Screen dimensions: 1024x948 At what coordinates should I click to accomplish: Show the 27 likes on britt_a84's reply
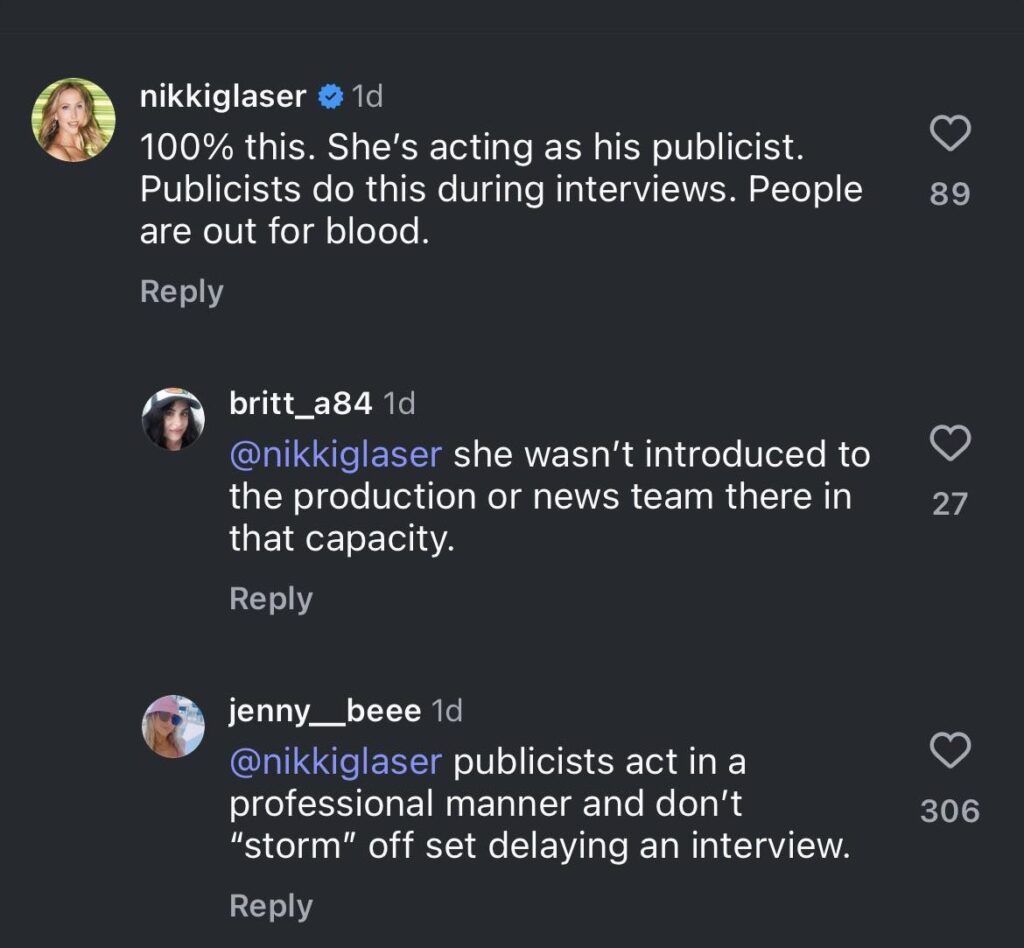click(x=950, y=503)
